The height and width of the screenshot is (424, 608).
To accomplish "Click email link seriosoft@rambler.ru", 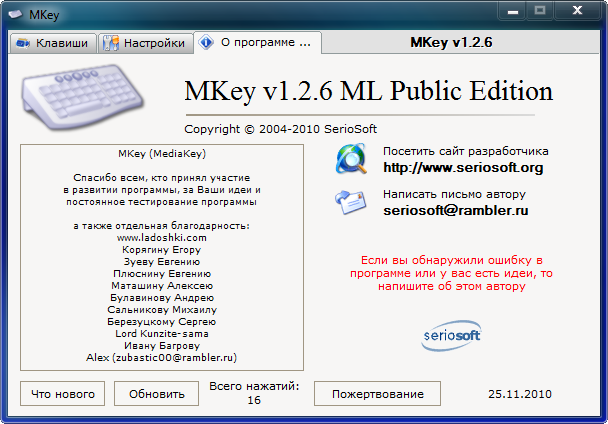I will tap(456, 210).
